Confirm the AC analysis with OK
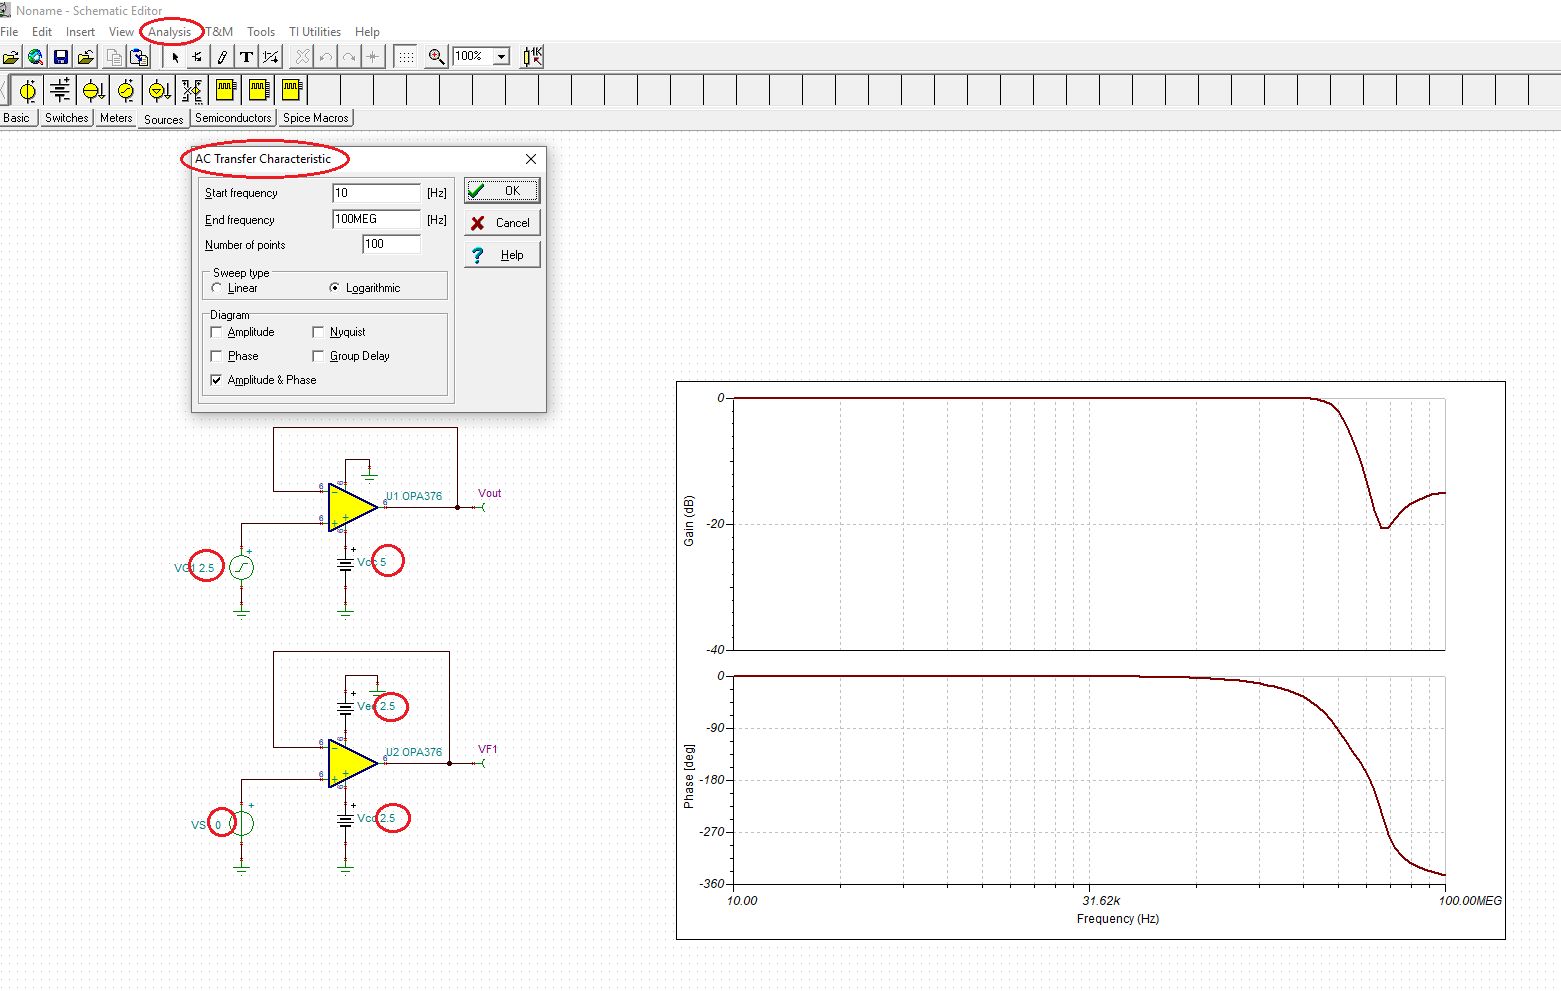1561x991 pixels. pyautogui.click(x=502, y=191)
